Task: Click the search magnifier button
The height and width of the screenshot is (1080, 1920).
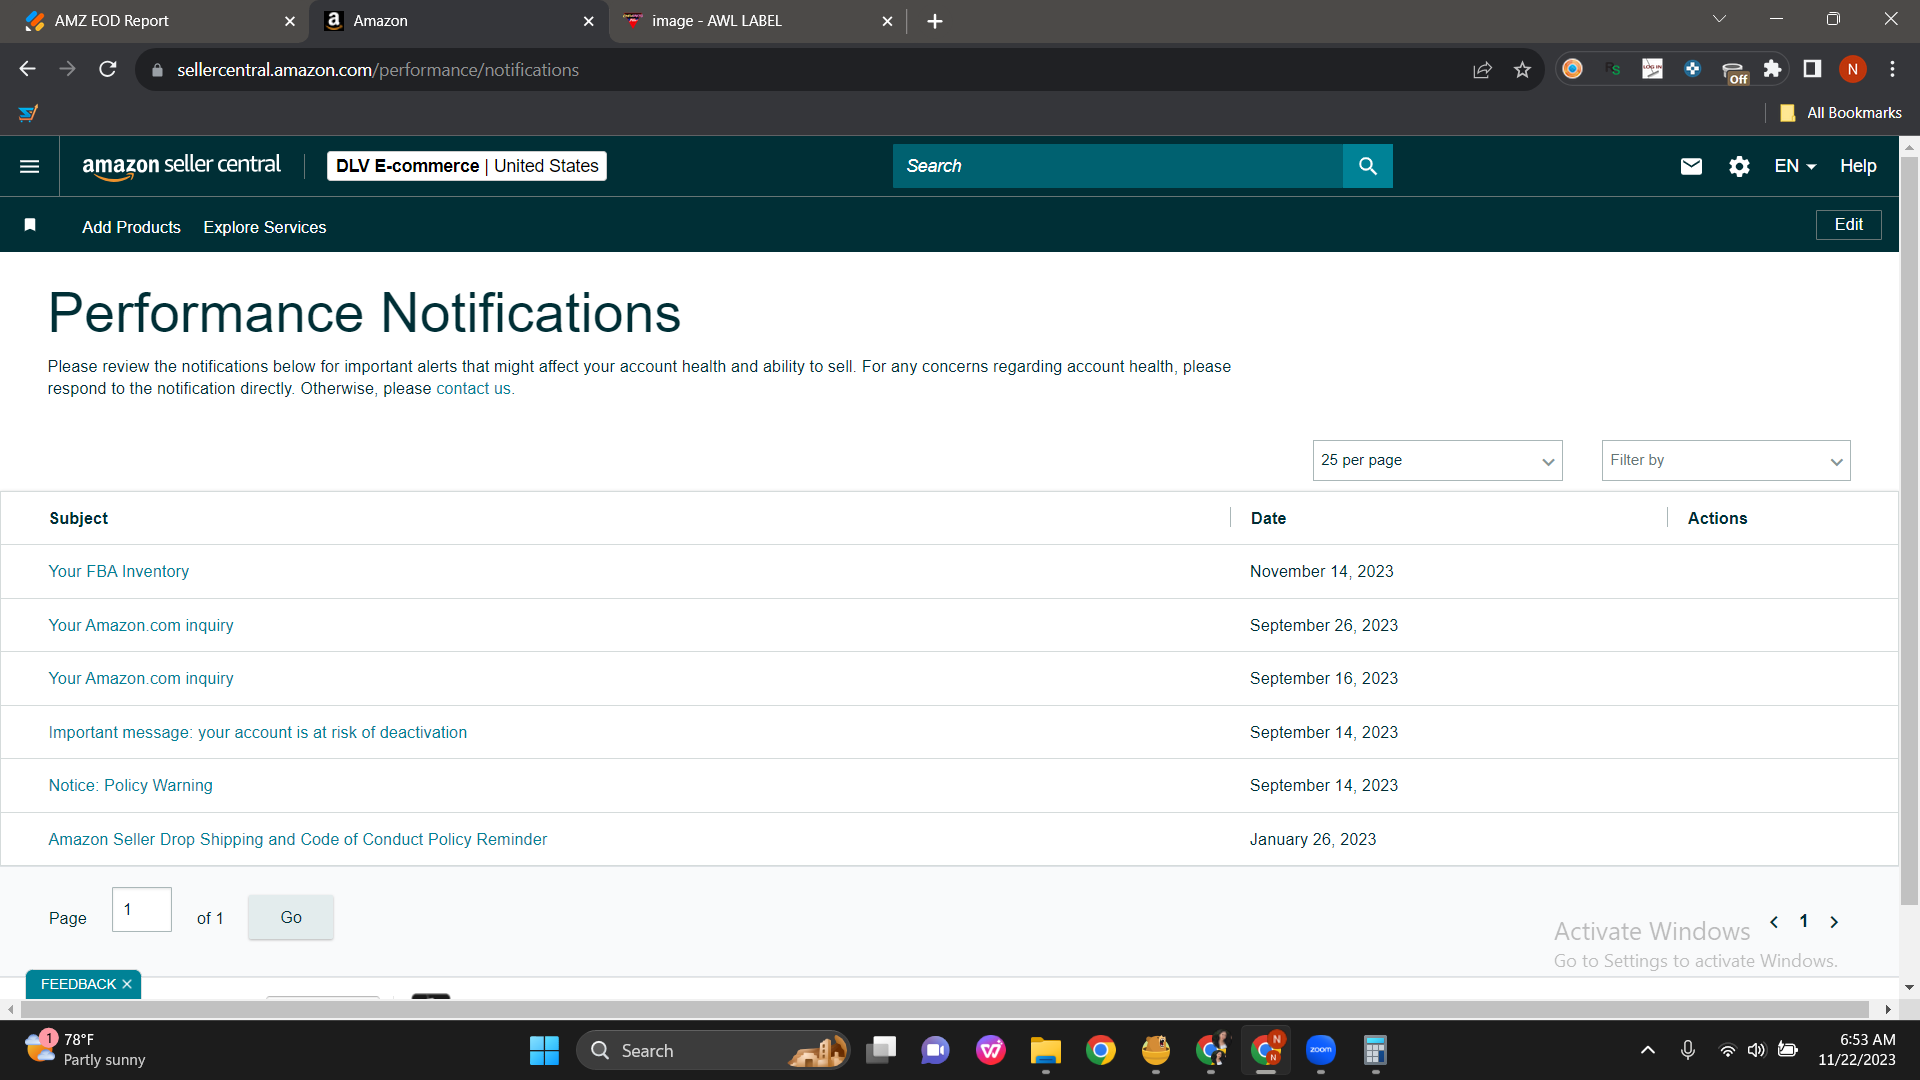Action: click(x=1367, y=166)
